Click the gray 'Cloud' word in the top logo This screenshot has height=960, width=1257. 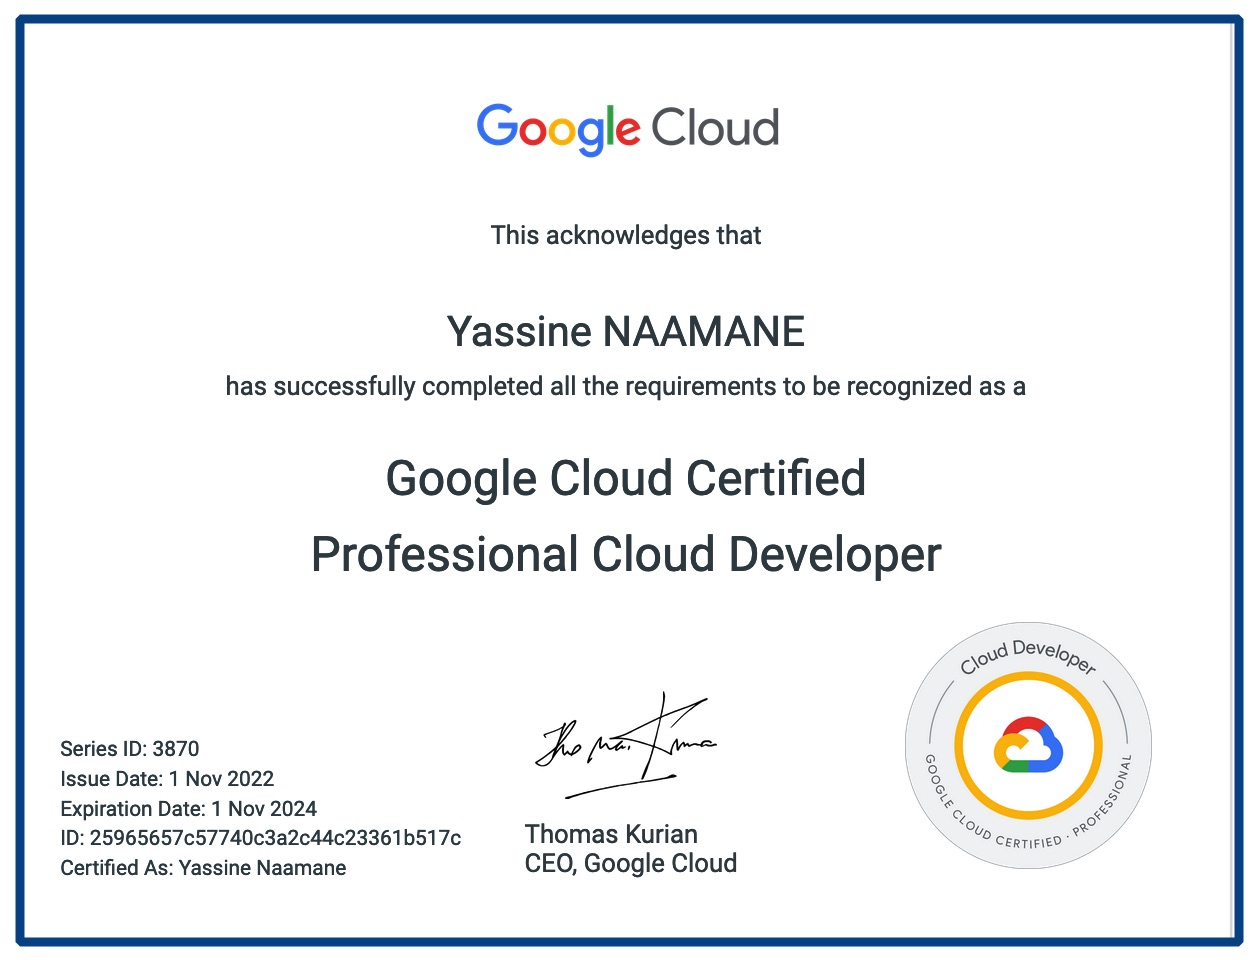[715, 128]
